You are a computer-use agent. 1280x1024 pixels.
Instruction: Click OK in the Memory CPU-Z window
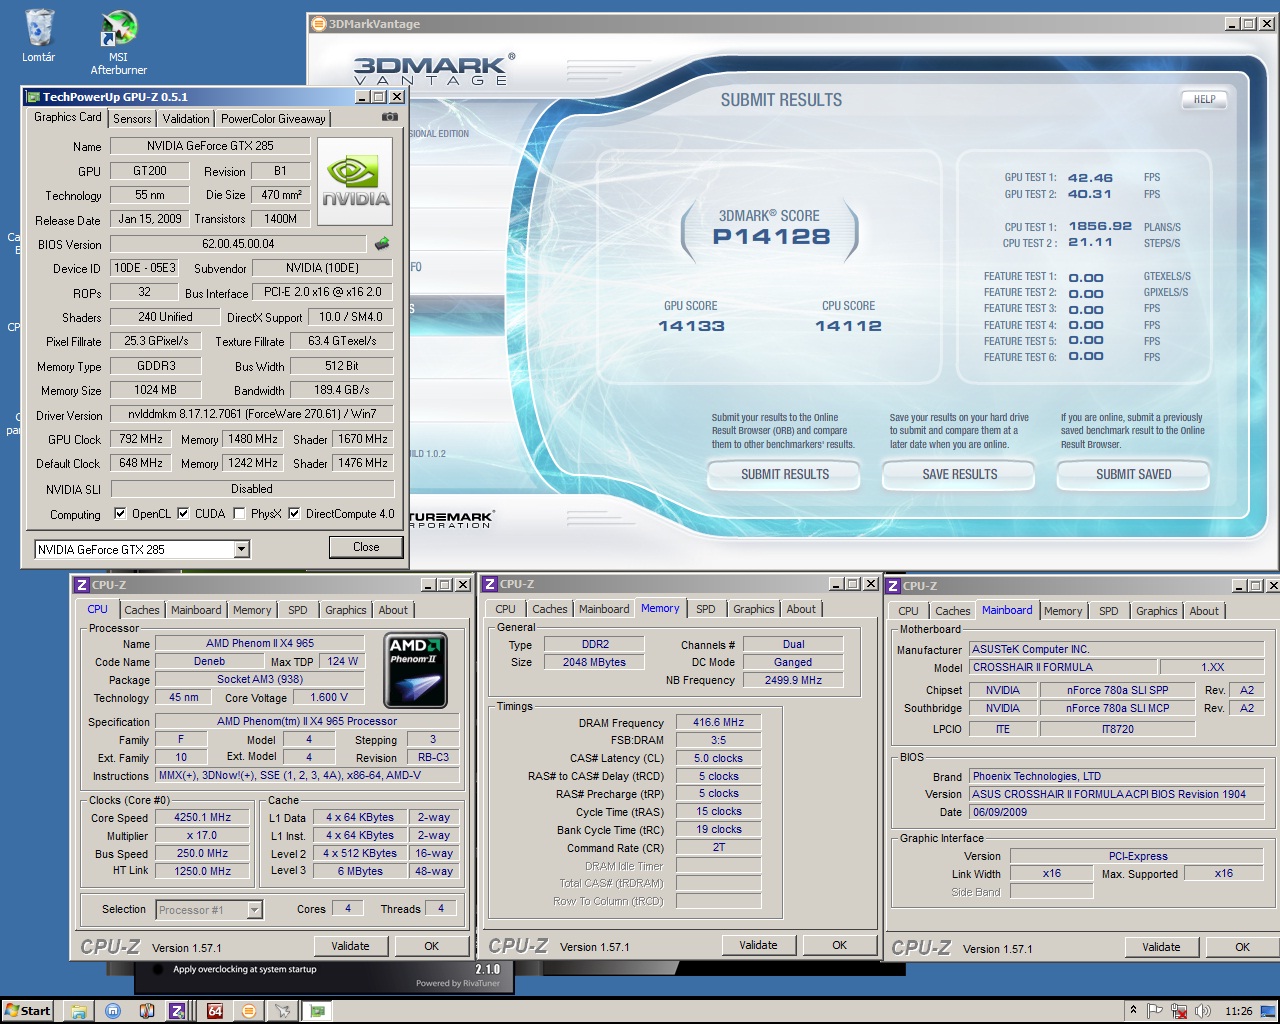pyautogui.click(x=839, y=945)
